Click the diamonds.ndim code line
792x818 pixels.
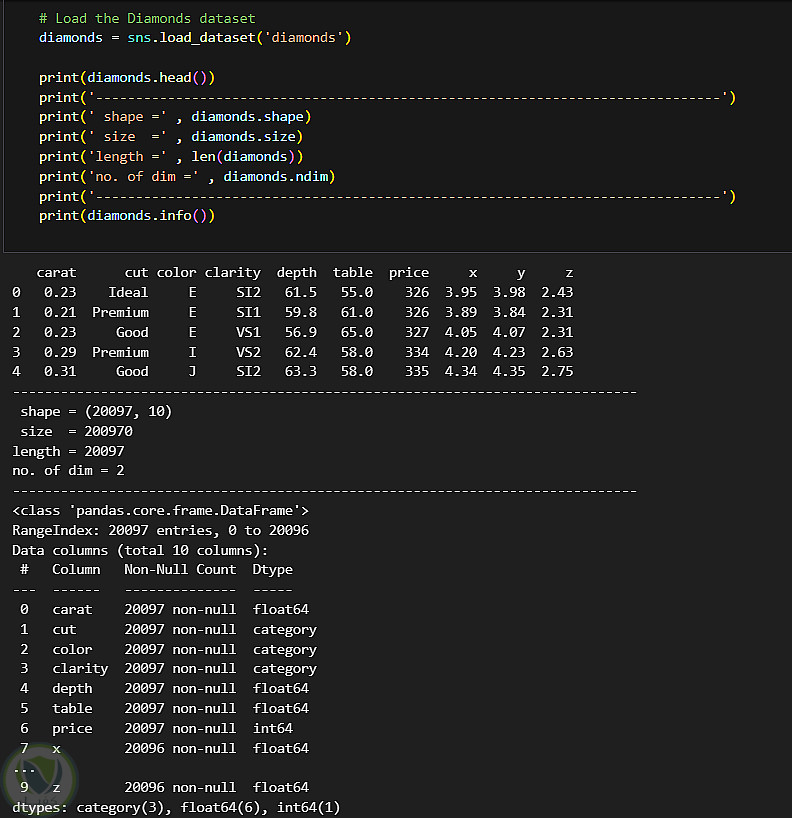click(x=187, y=176)
